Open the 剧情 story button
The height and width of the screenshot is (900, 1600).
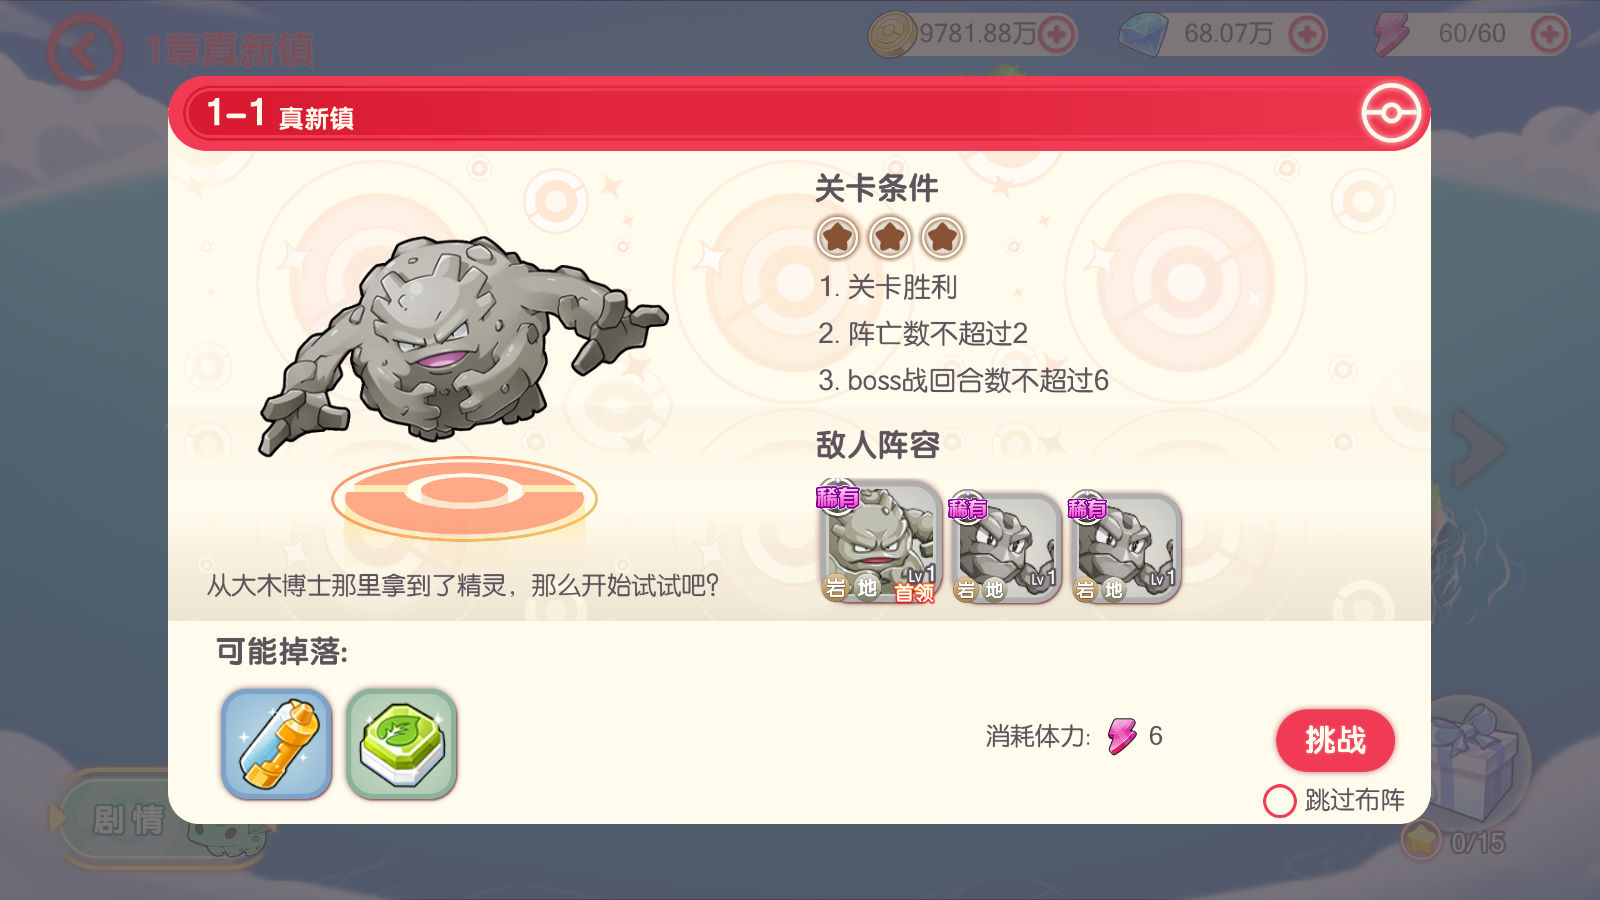(128, 820)
